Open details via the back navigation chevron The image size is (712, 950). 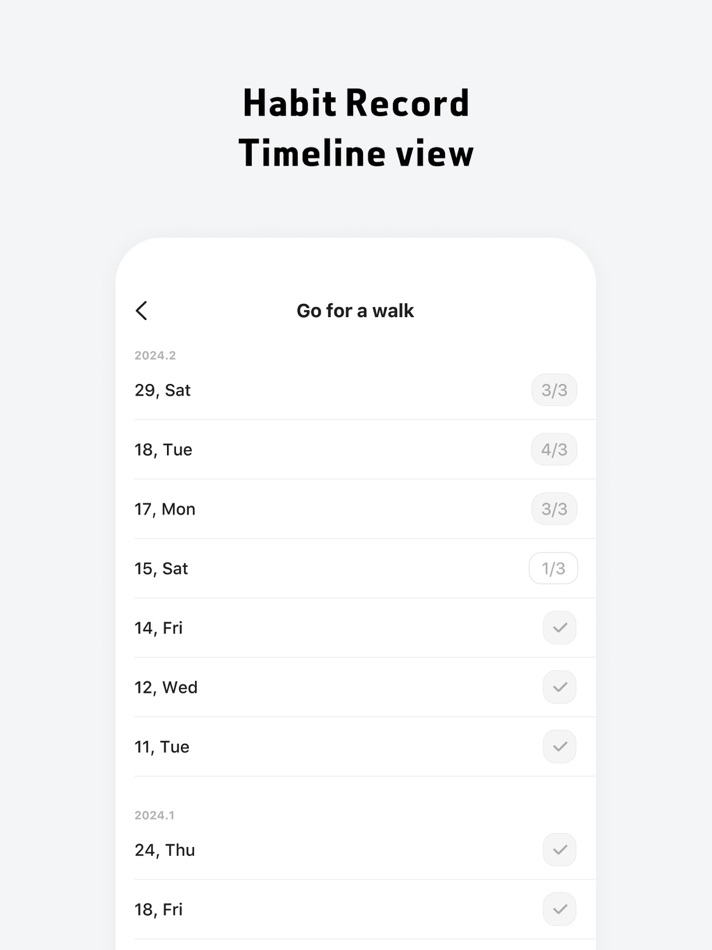[x=141, y=311]
